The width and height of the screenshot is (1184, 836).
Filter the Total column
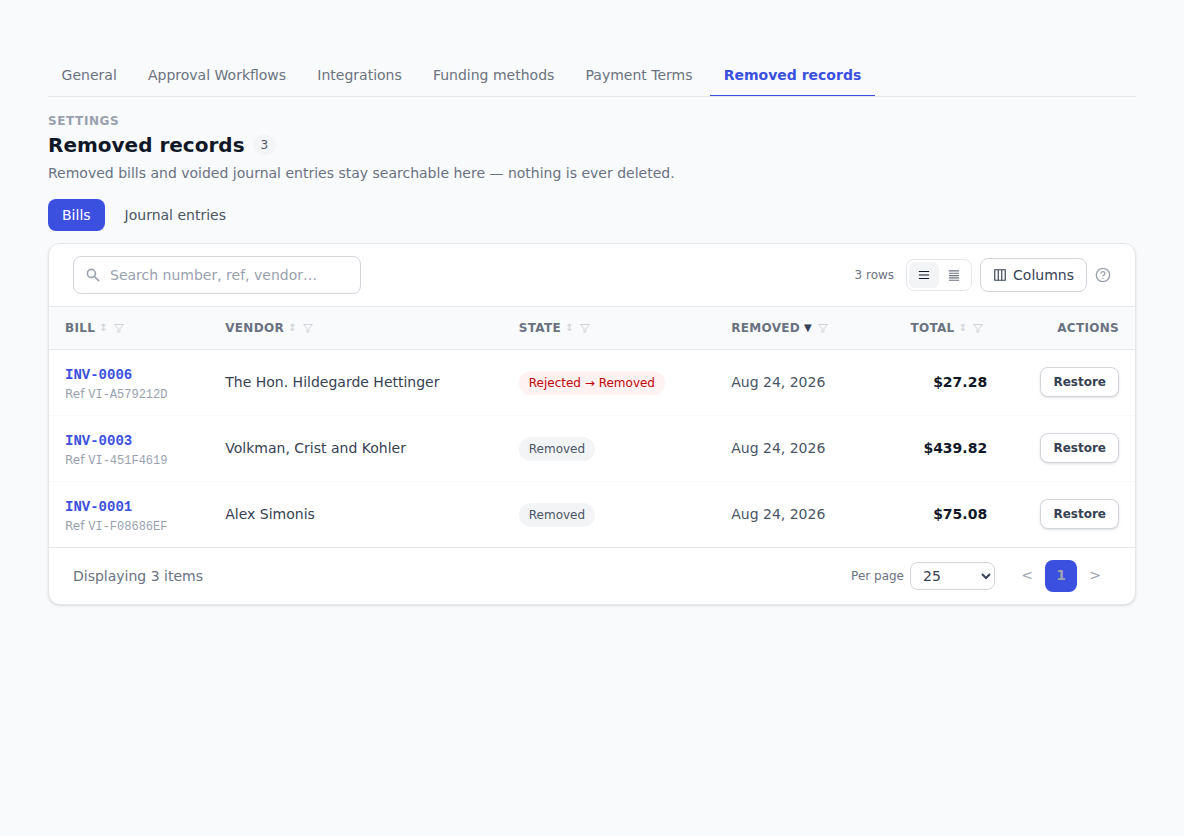[x=978, y=328]
